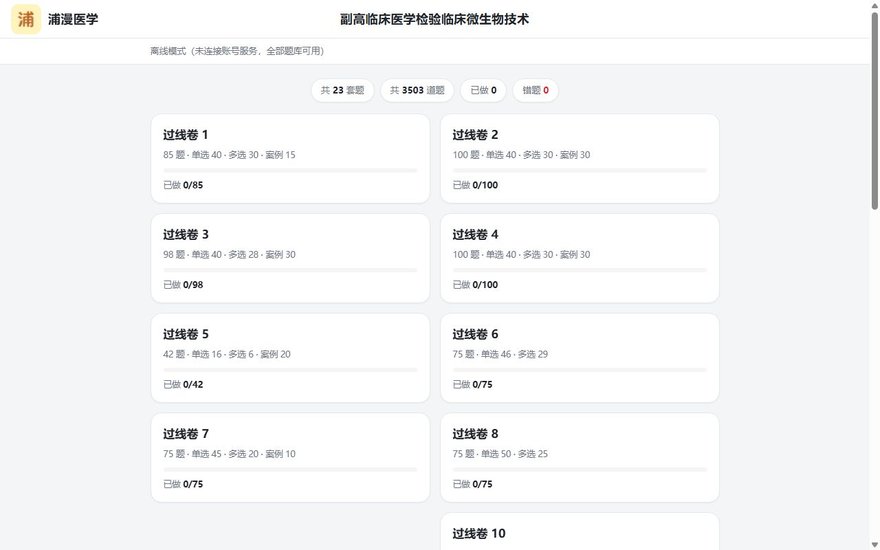This screenshot has height=550, width=880.
Task: Click the 共 23 套题 pill
Action: [x=342, y=90]
